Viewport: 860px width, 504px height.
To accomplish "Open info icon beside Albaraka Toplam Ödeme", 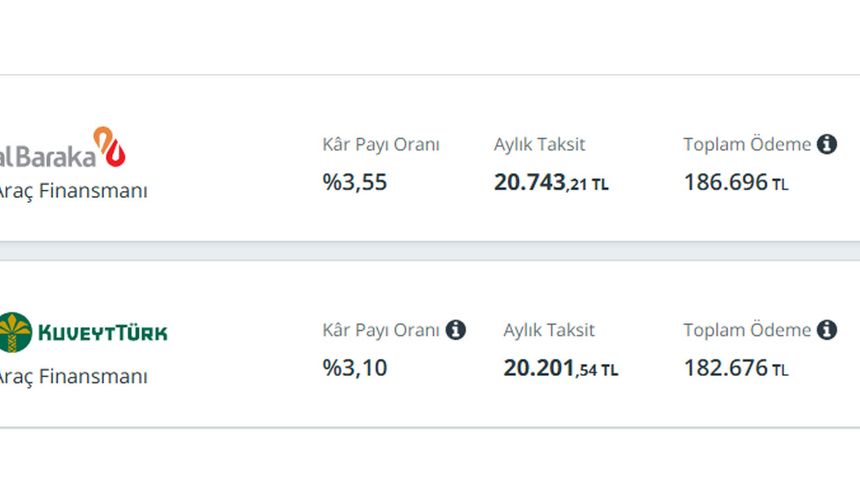I will tap(827, 144).
